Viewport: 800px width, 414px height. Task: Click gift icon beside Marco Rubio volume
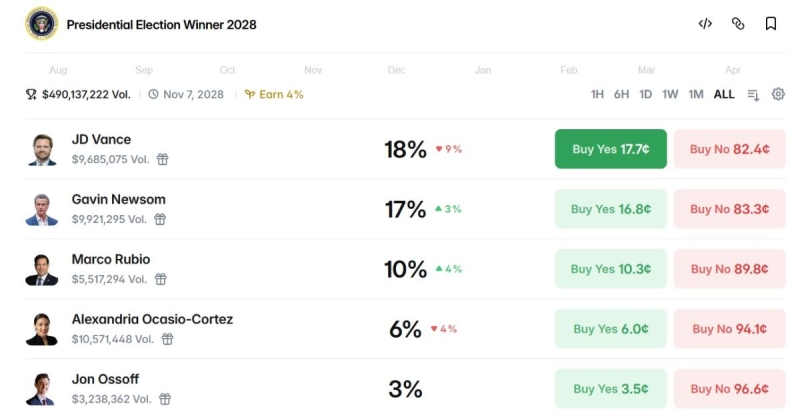pyautogui.click(x=161, y=279)
